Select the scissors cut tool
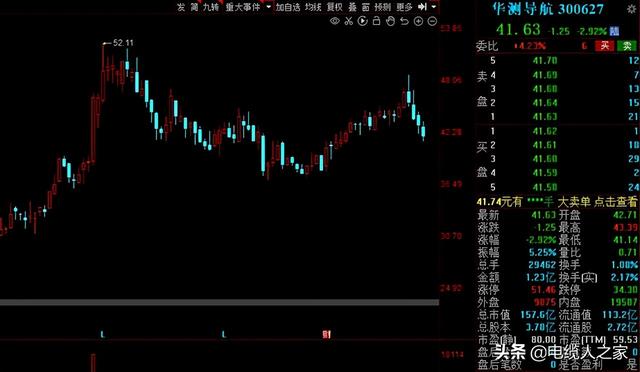This screenshot has height=372, width=640. [x=349, y=21]
